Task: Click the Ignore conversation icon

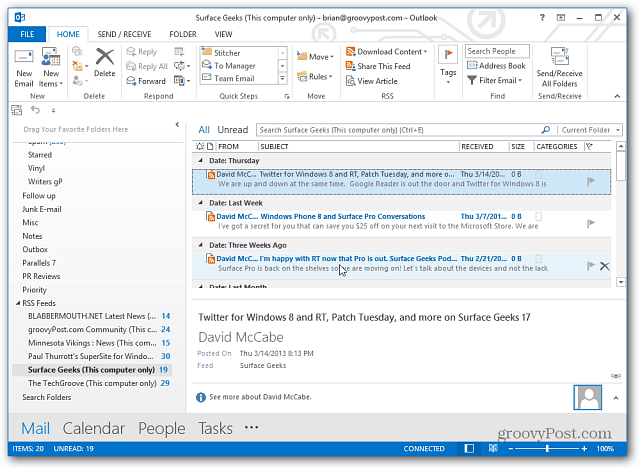Action: 77,51
